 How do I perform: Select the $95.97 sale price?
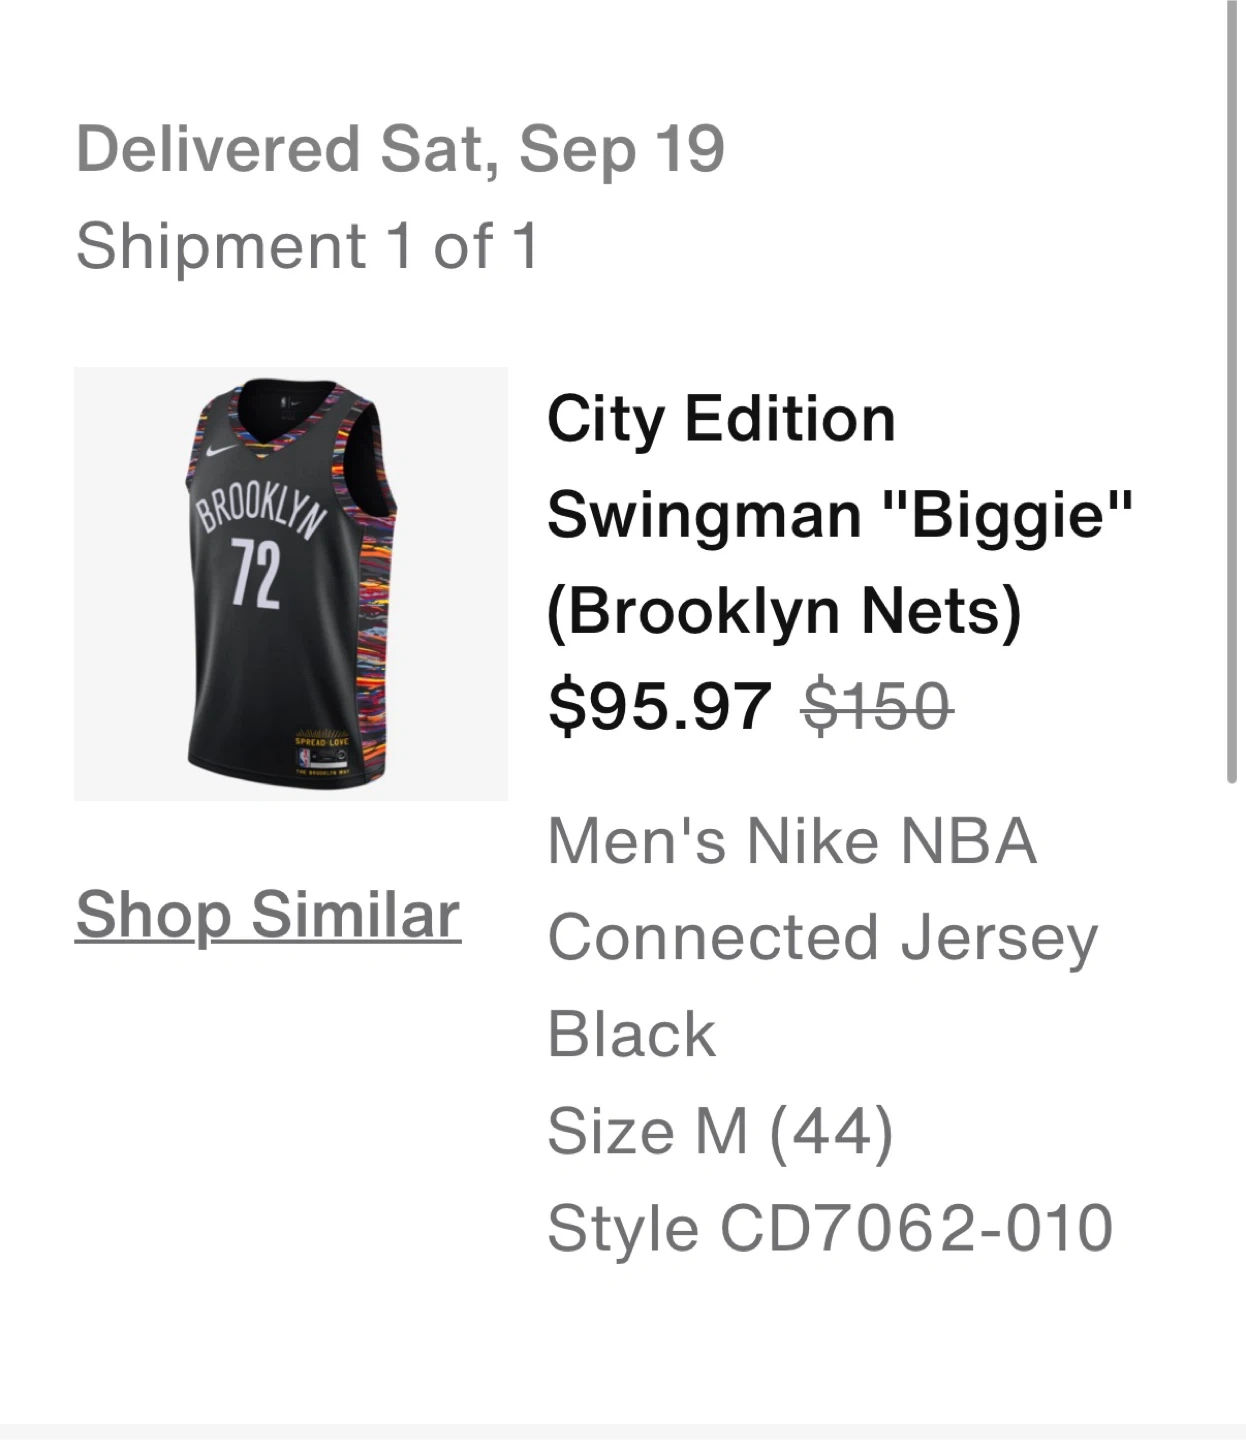659,705
